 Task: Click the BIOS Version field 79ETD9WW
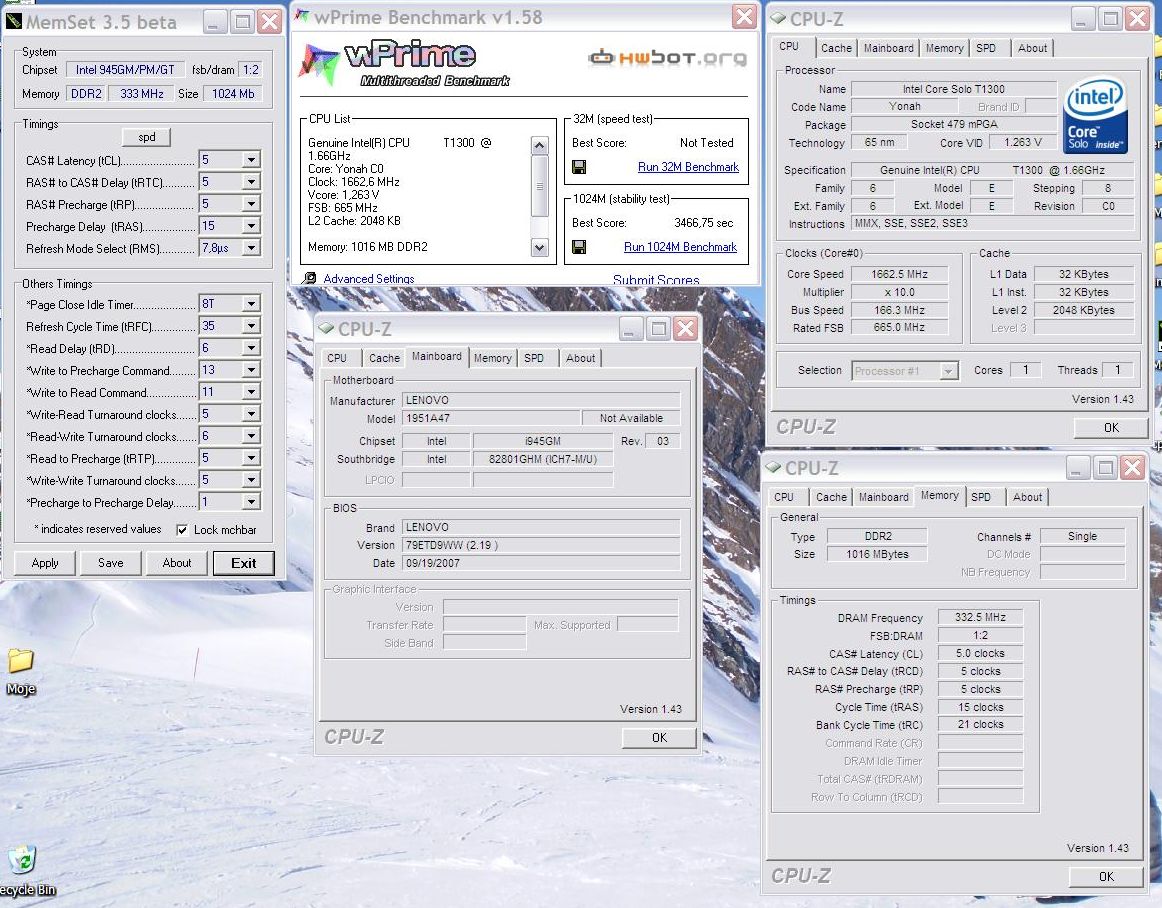coord(541,546)
